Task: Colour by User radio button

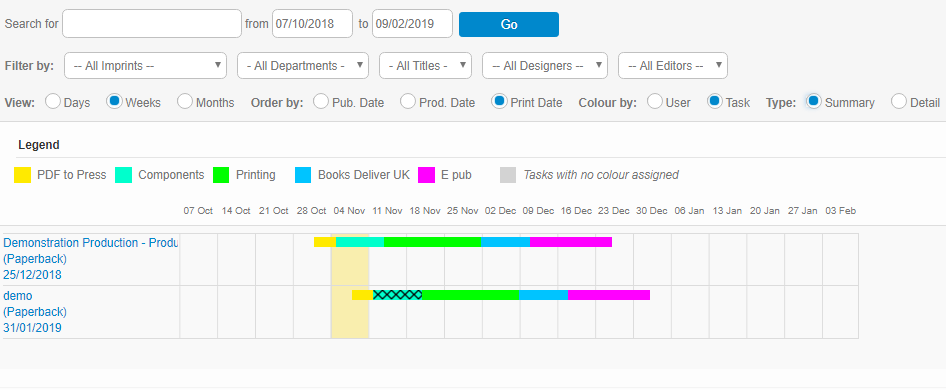Action: [x=655, y=101]
